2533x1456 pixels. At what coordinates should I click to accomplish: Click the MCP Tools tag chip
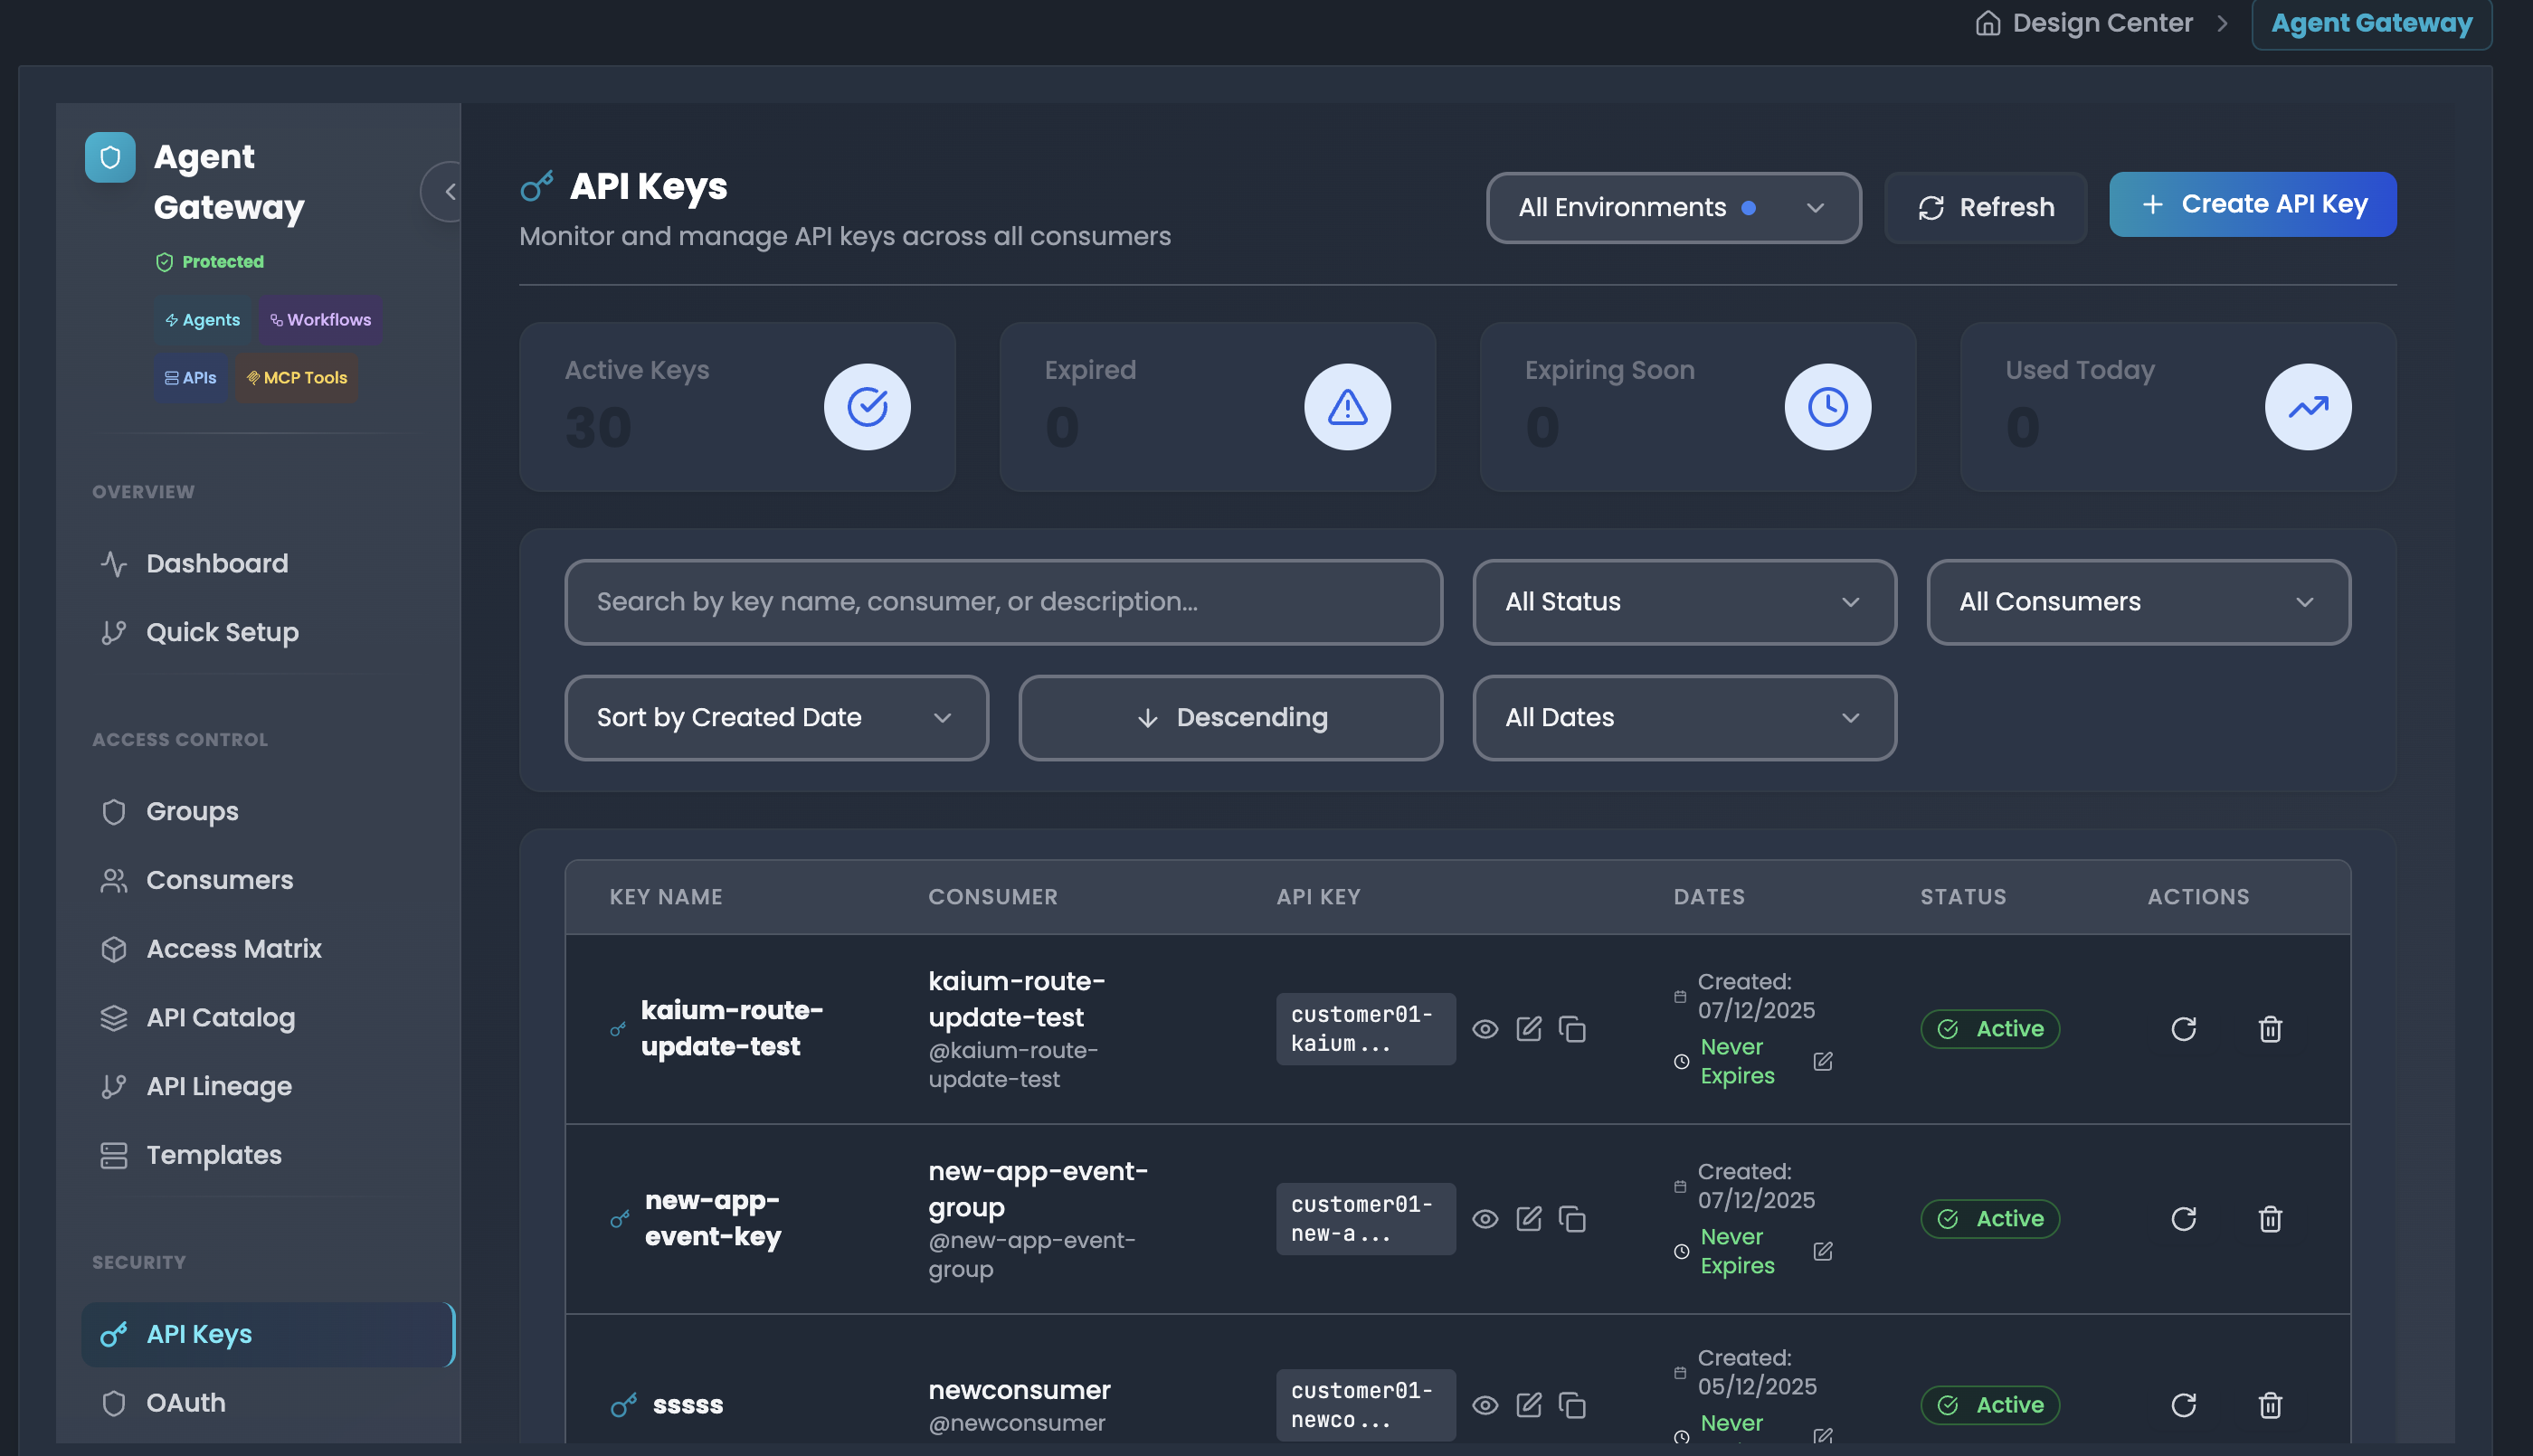point(296,378)
